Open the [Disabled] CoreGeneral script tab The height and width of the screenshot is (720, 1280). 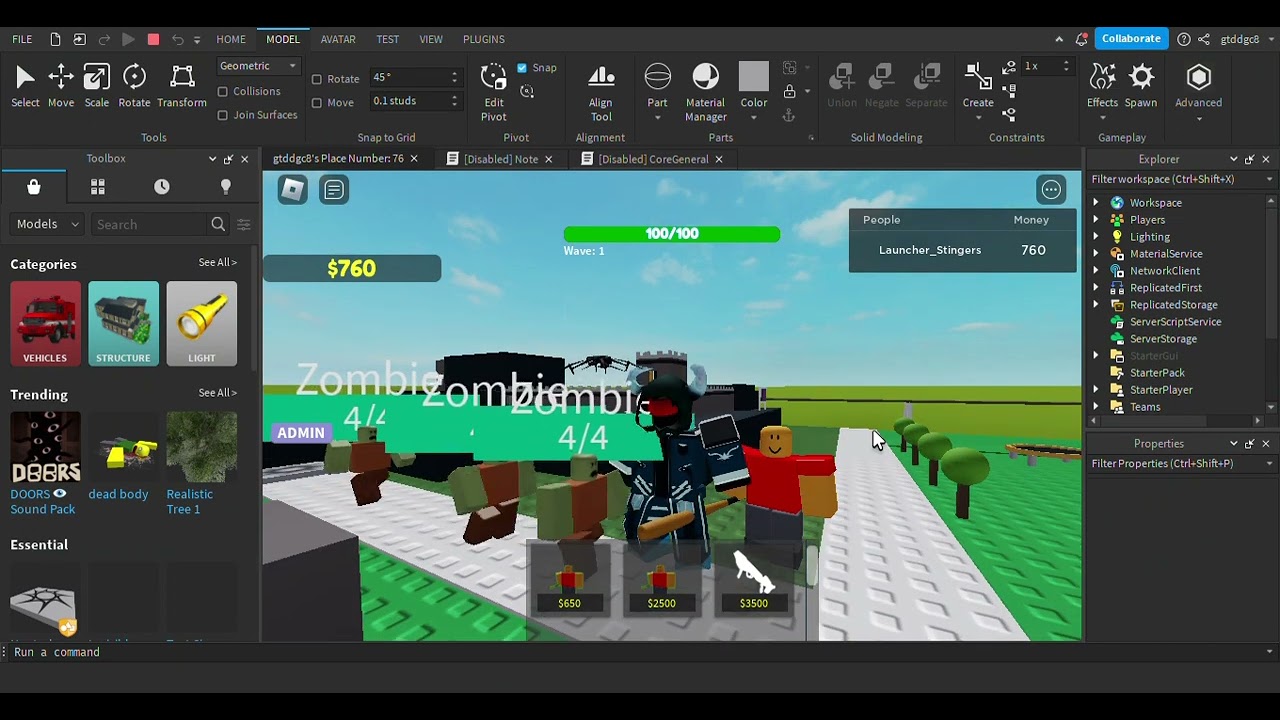652,159
